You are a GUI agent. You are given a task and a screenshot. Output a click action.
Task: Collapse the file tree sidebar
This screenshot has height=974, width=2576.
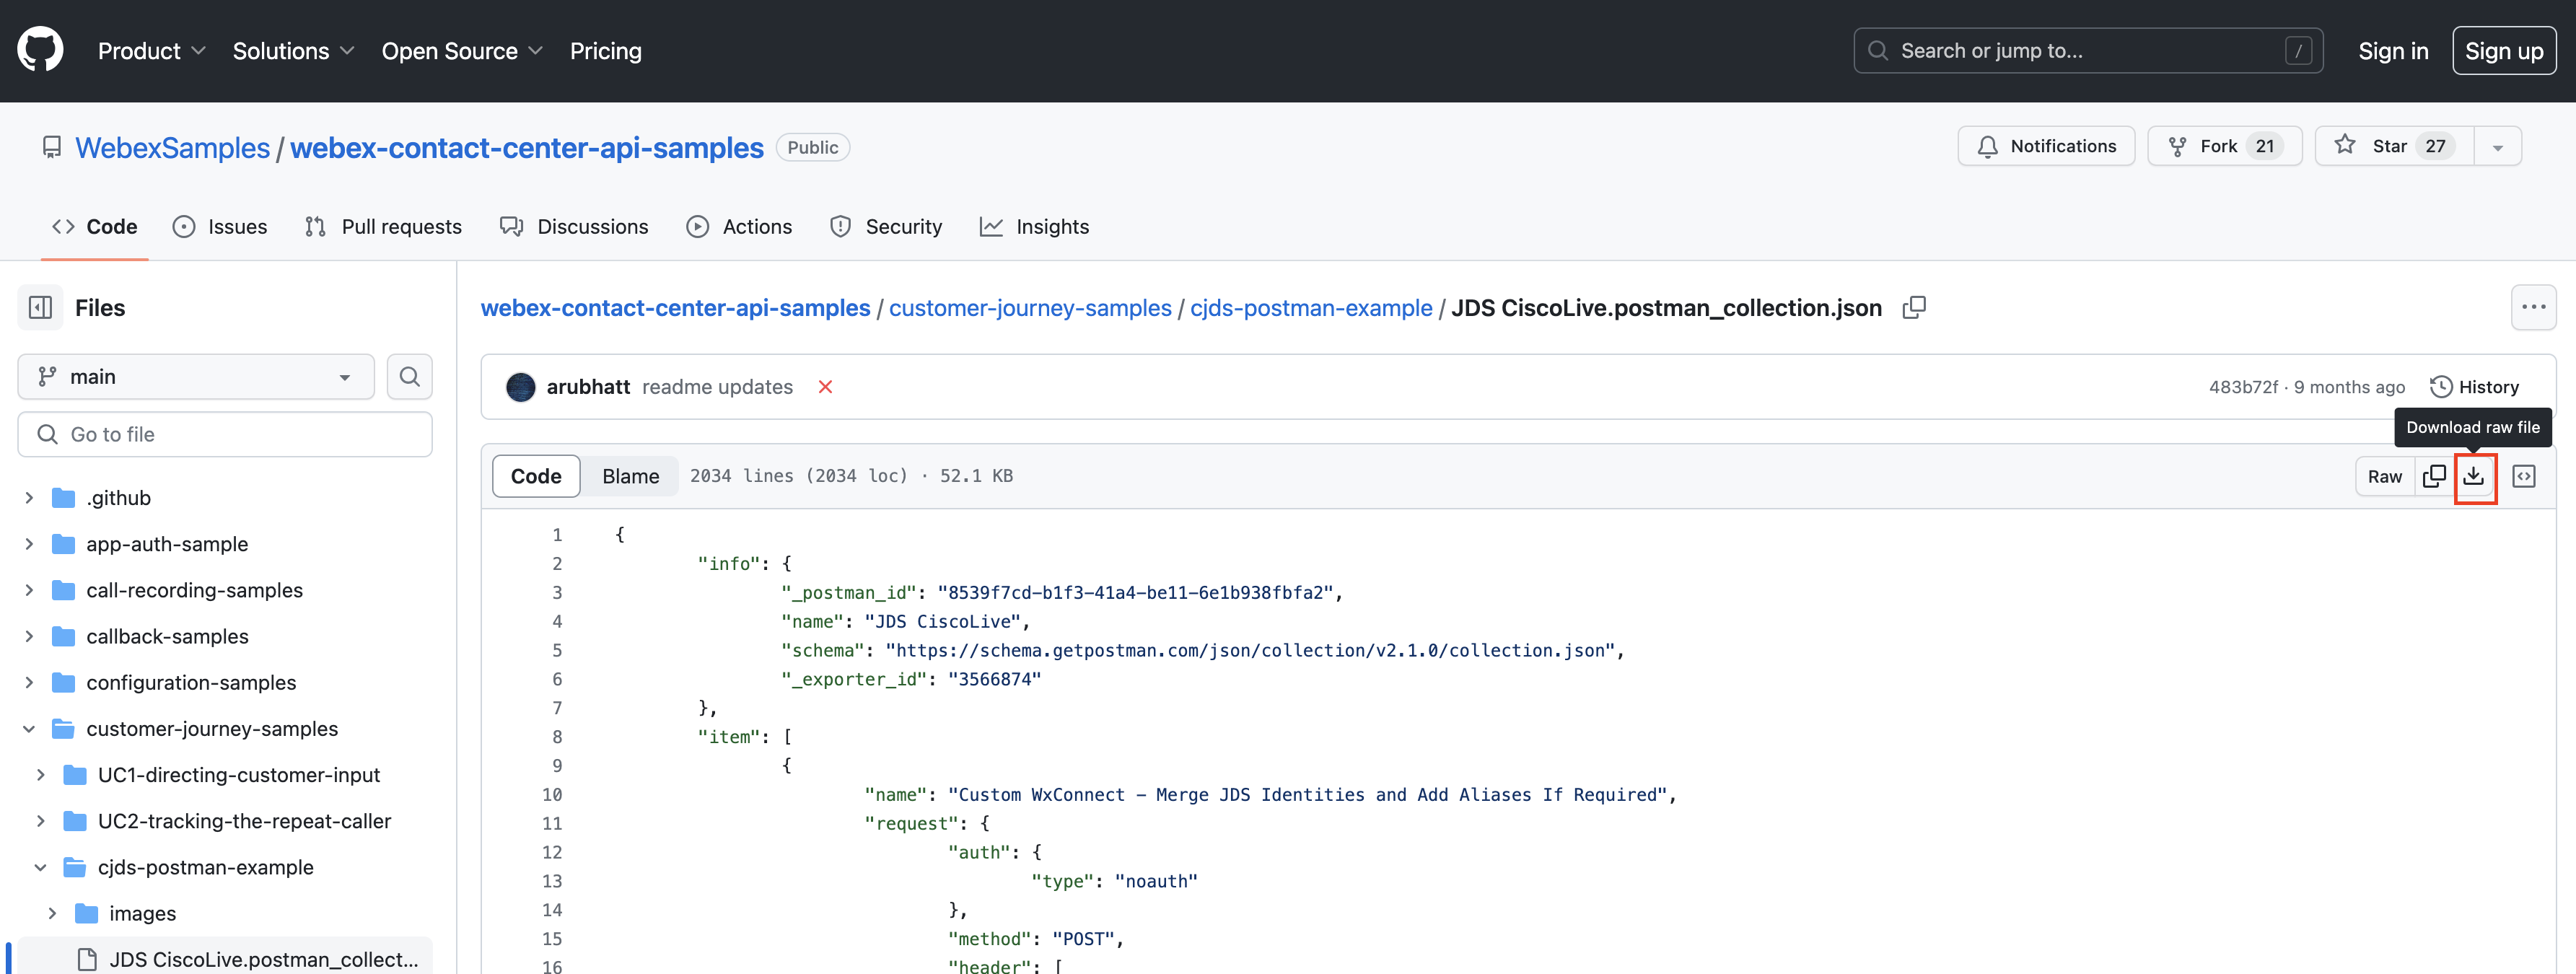[x=41, y=308]
